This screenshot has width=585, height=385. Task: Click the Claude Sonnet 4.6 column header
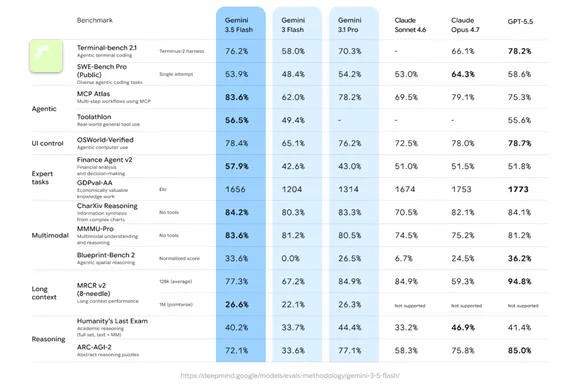pos(410,25)
